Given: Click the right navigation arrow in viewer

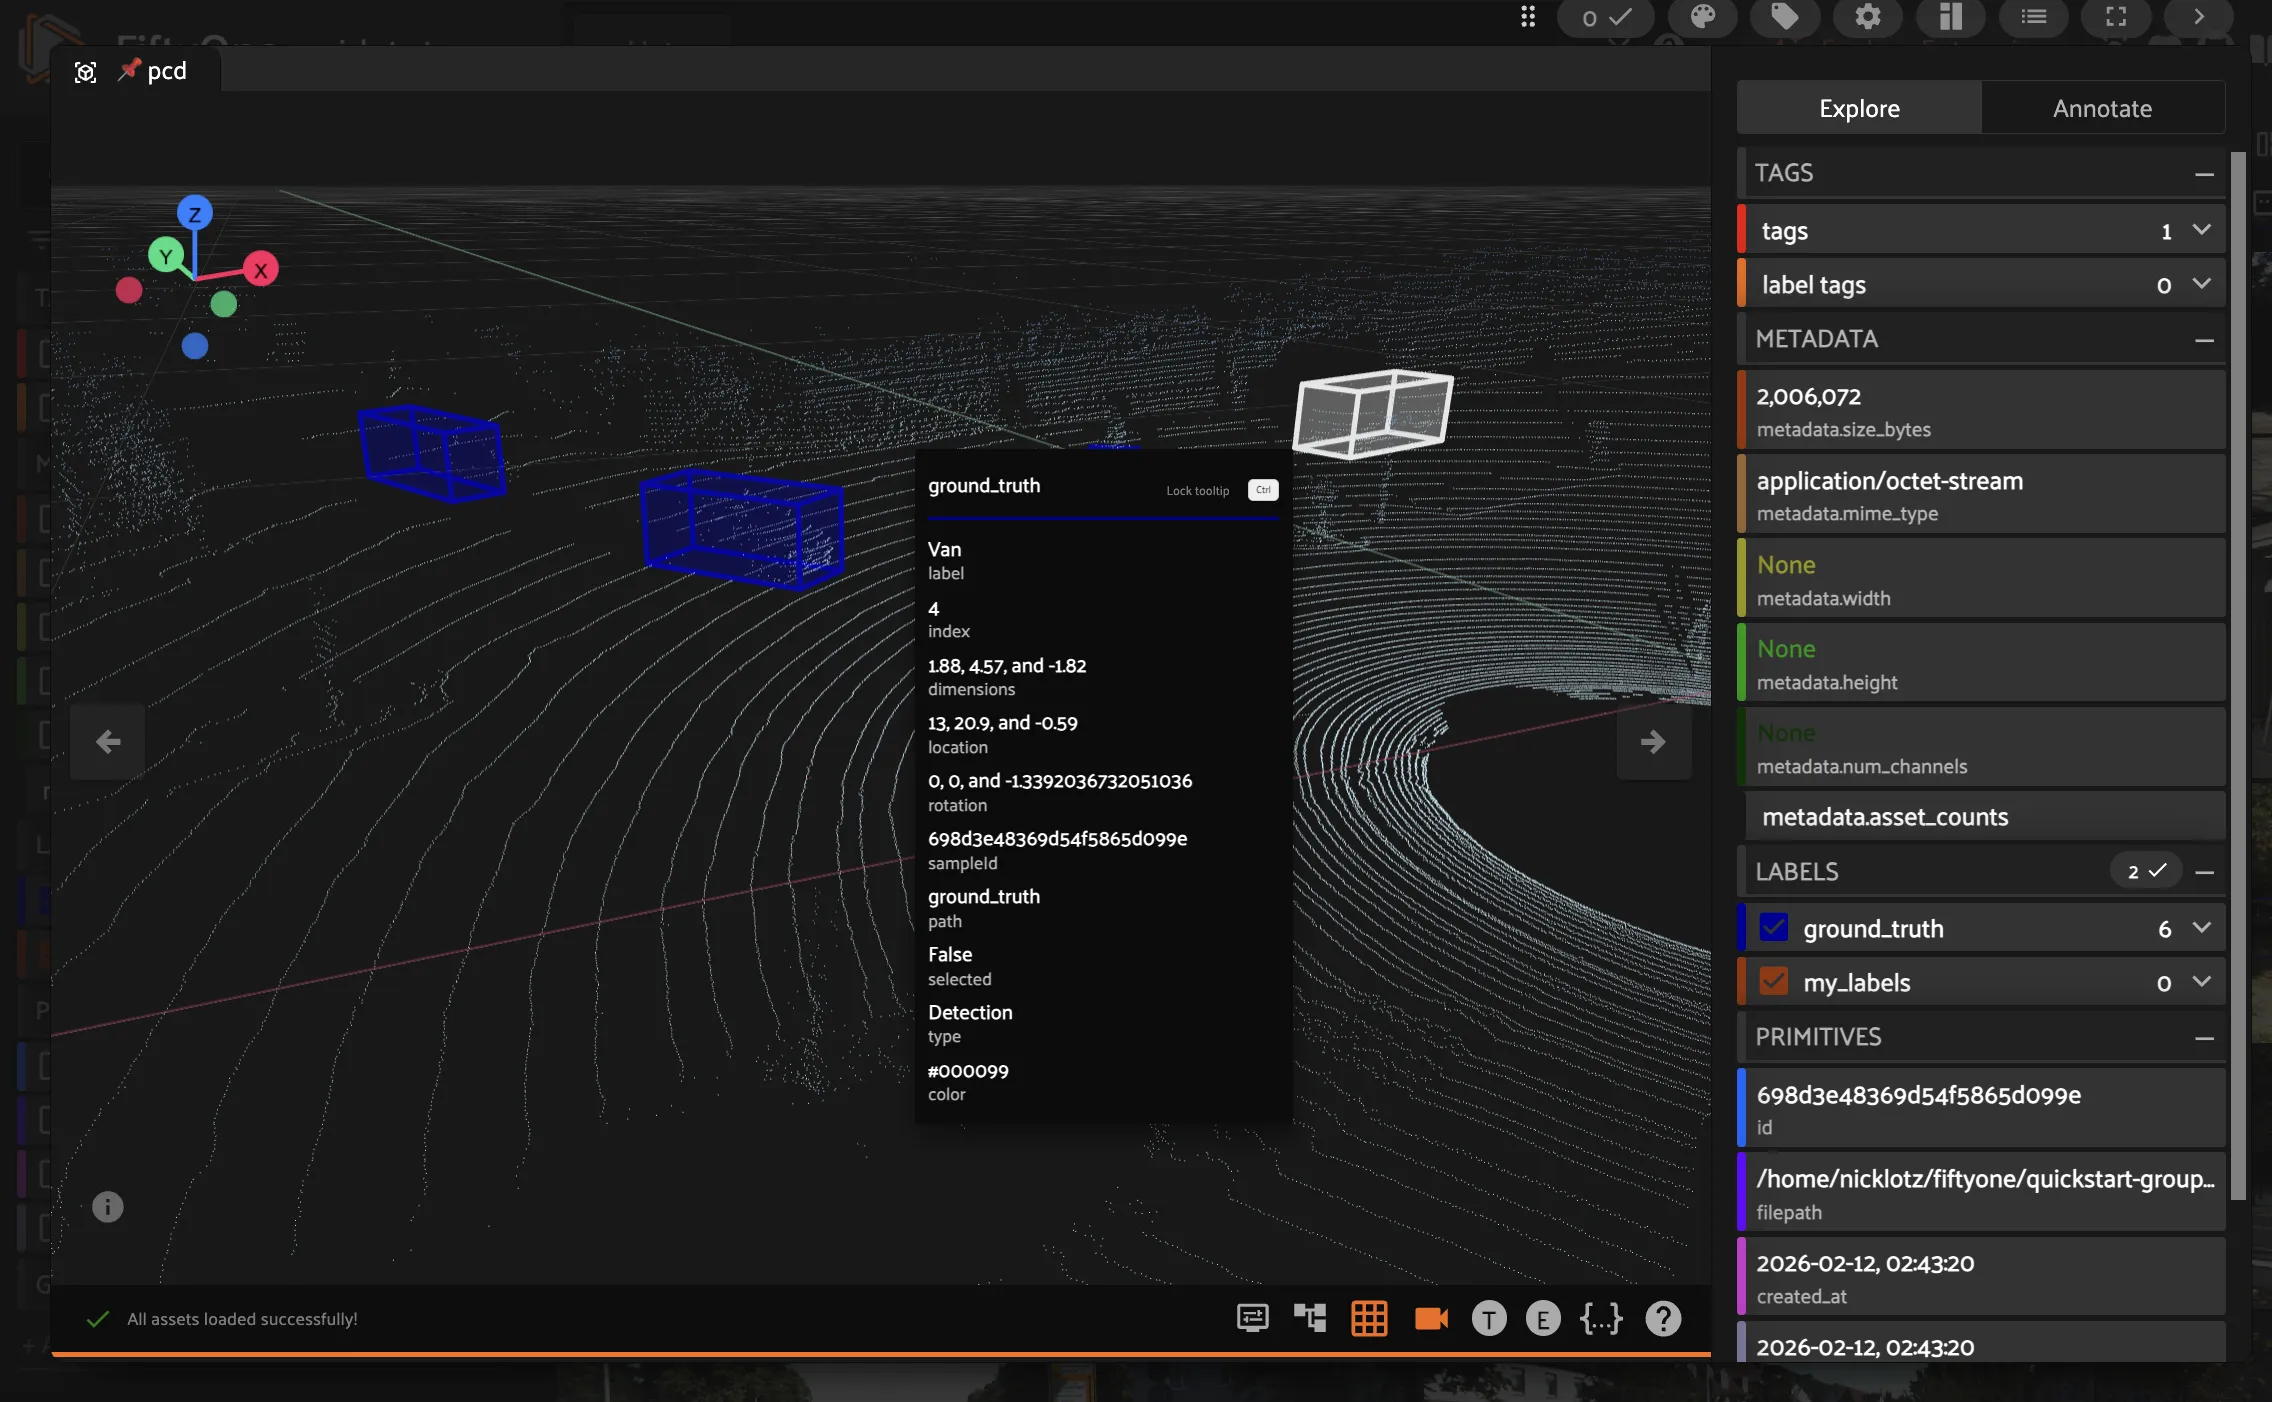Looking at the screenshot, I should 1654,741.
